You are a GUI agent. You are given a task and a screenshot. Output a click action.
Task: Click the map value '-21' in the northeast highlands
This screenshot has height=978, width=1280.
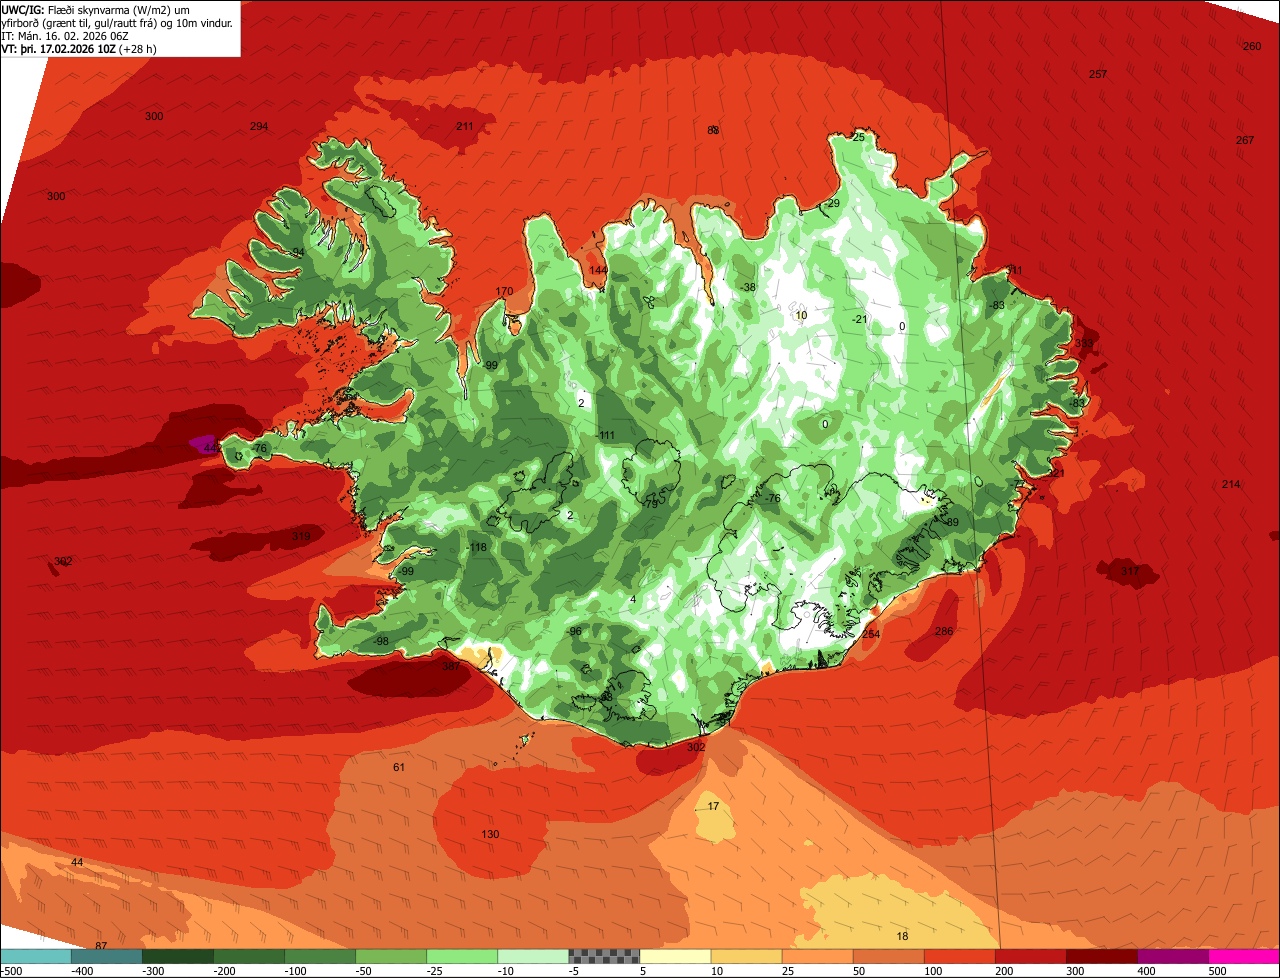(859, 319)
